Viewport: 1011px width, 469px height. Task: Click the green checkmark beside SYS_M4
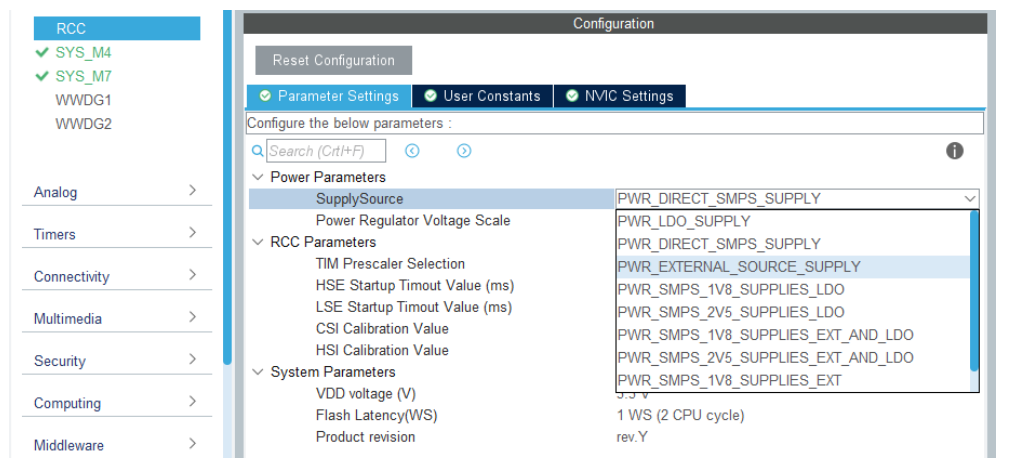click(42, 52)
